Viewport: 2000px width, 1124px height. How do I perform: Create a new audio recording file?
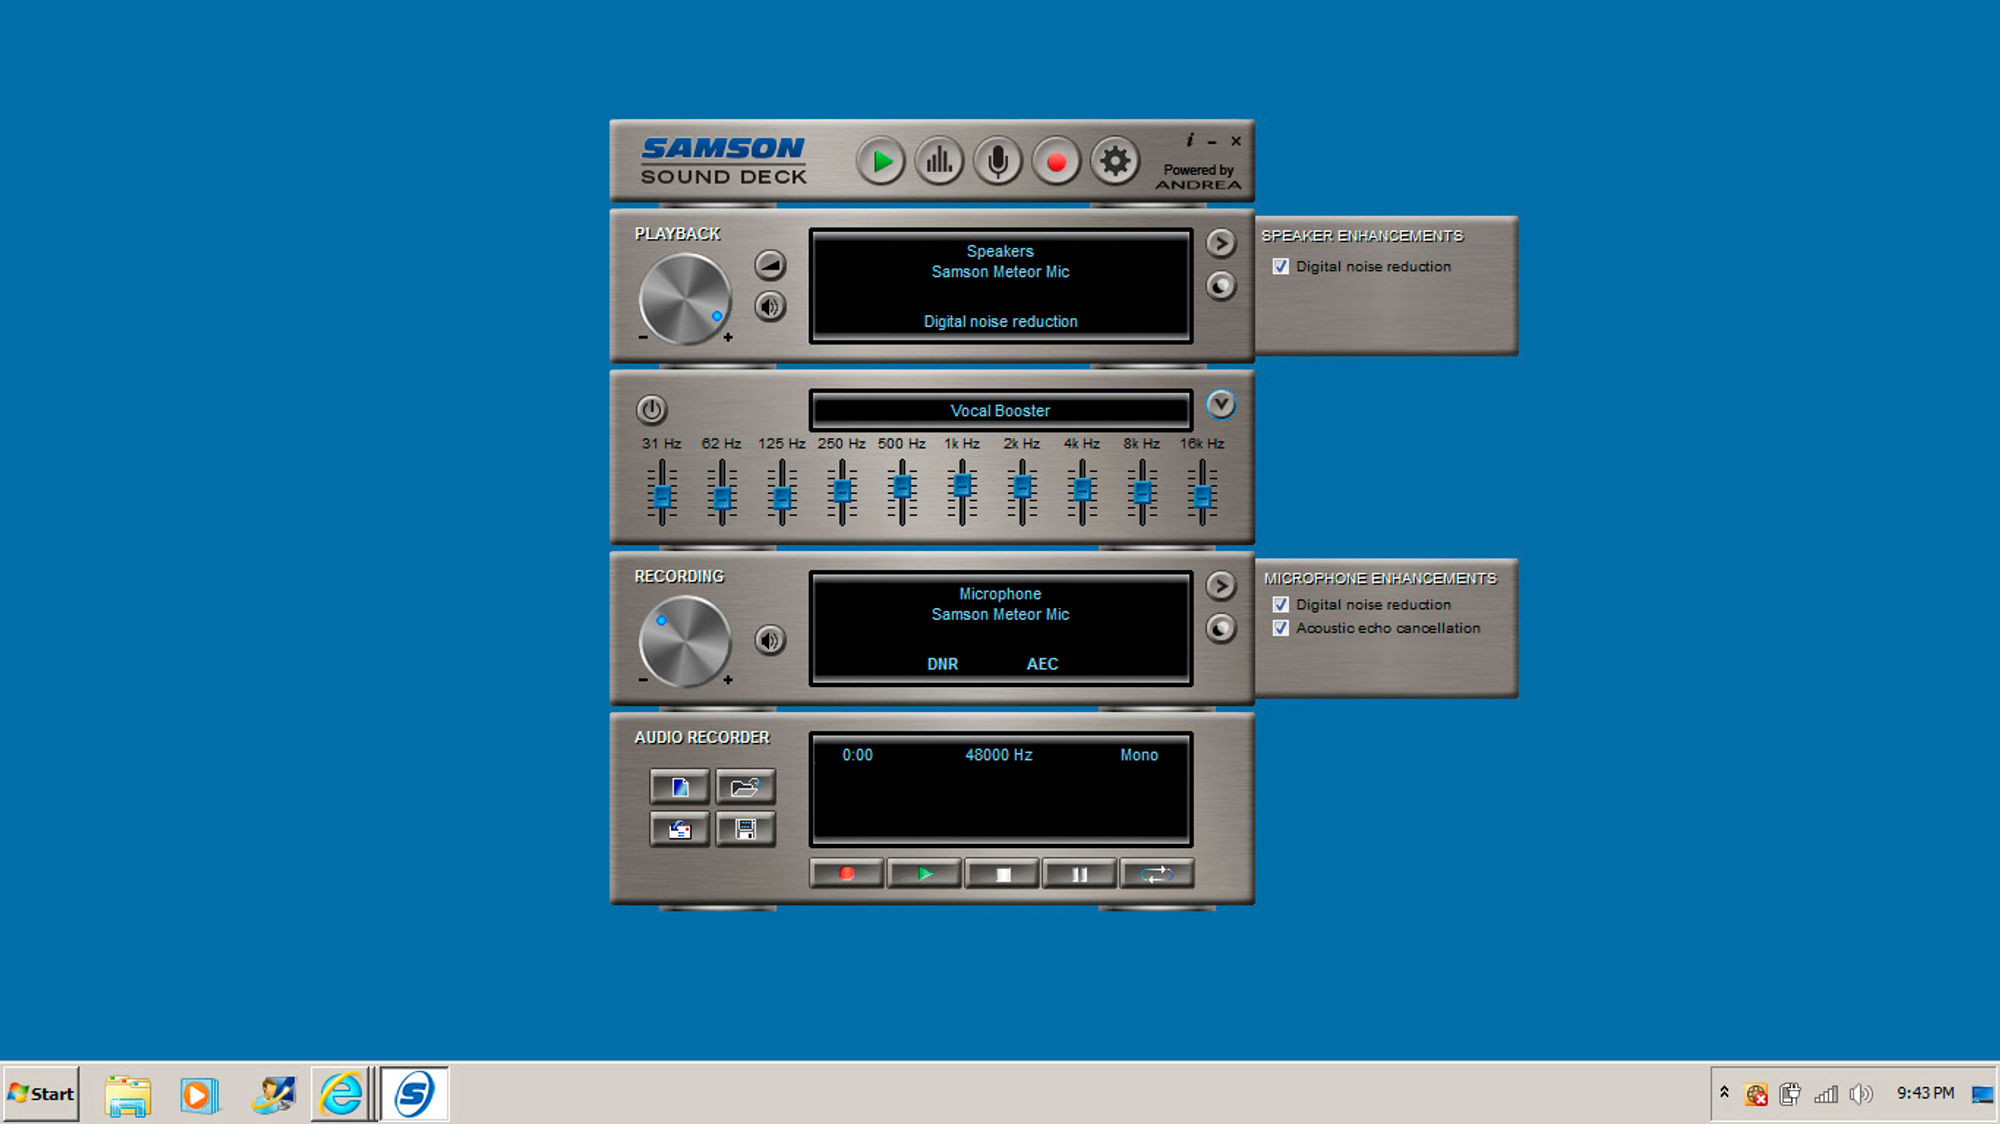click(x=680, y=787)
